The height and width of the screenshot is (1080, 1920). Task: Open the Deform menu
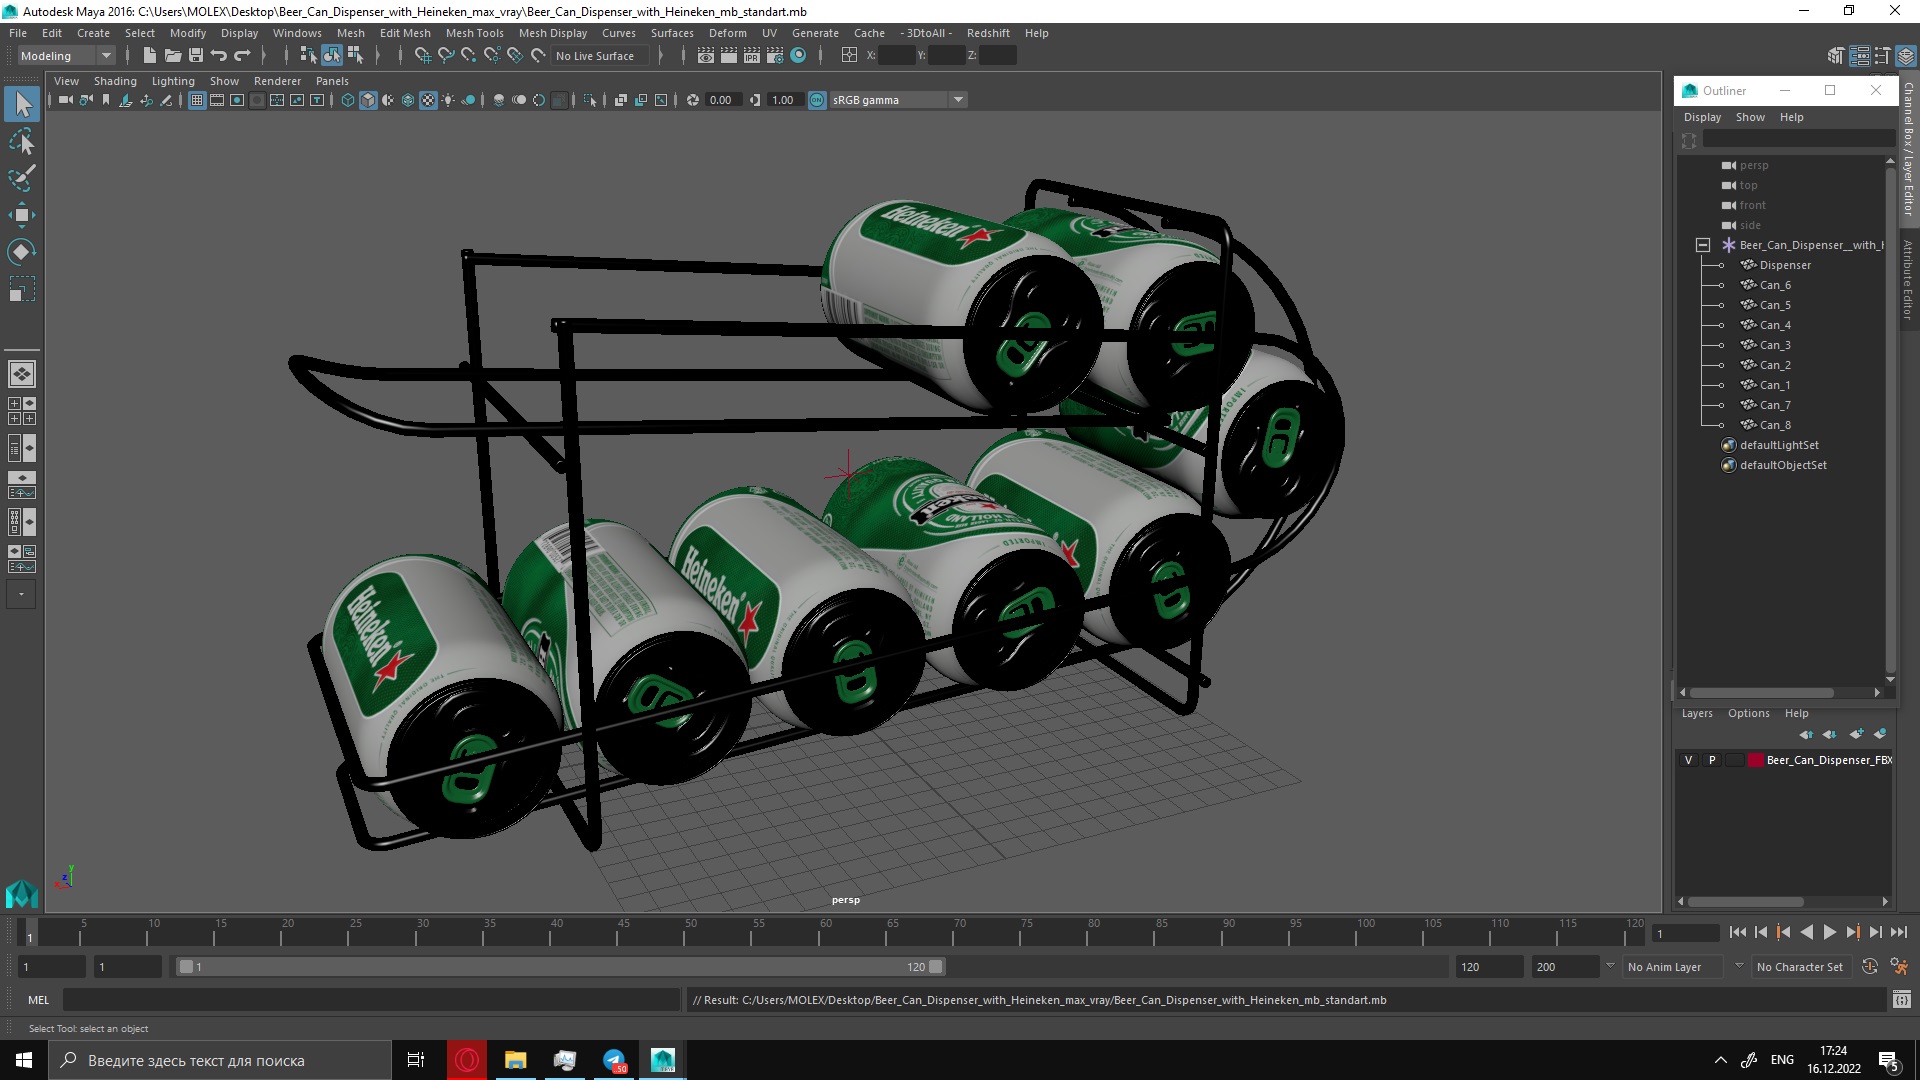tap(727, 33)
